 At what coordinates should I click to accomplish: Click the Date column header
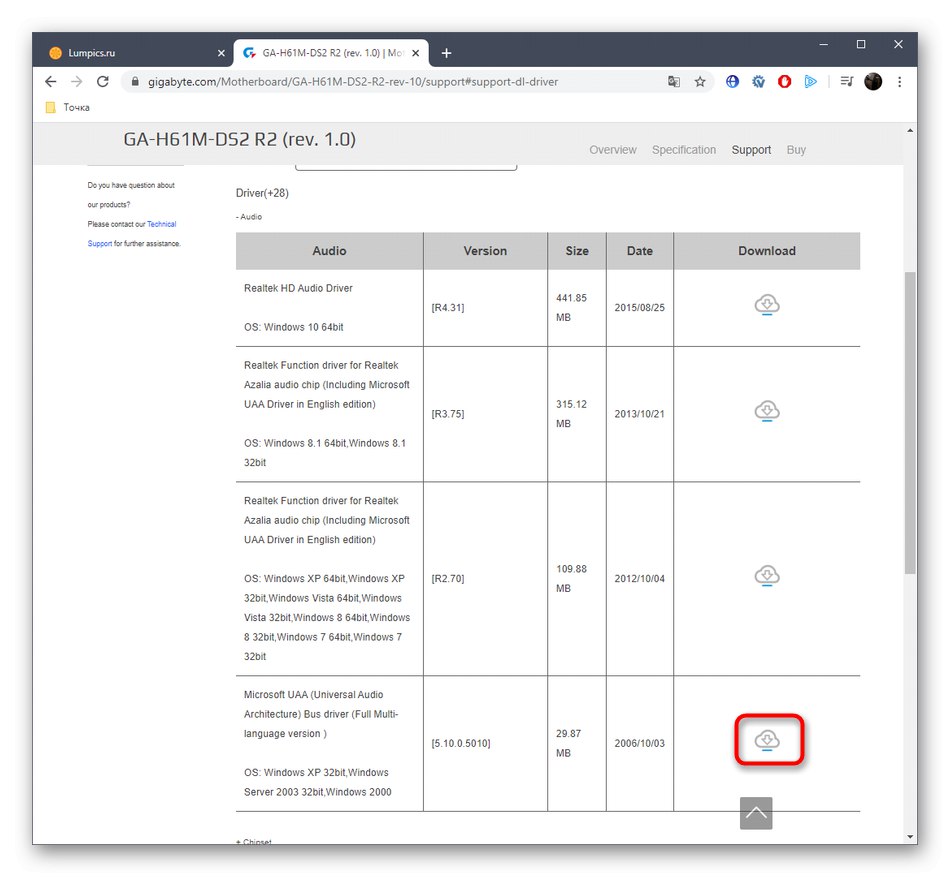tap(639, 251)
